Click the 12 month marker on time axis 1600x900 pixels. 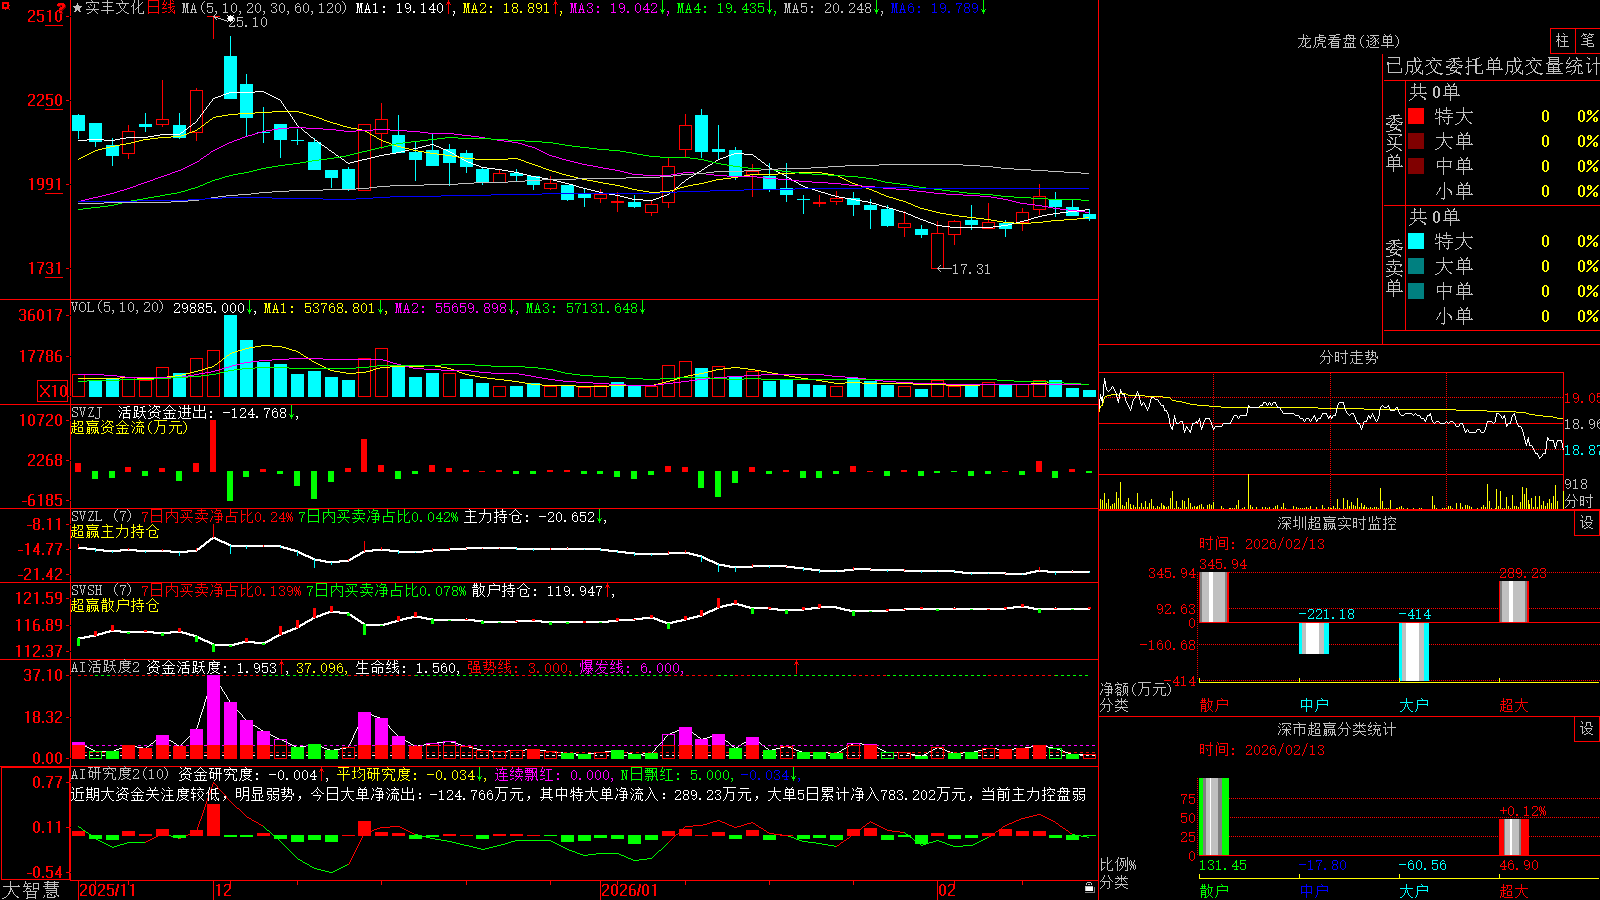click(223, 890)
